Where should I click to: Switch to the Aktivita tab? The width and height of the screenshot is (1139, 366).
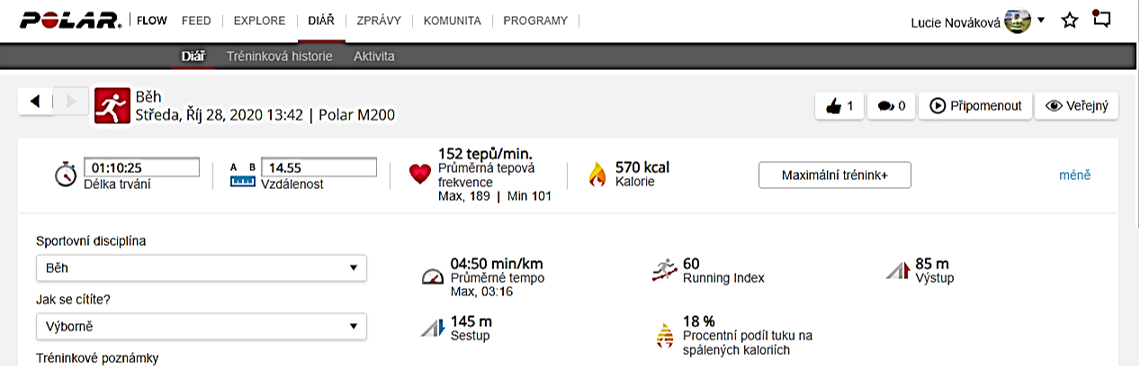(374, 56)
